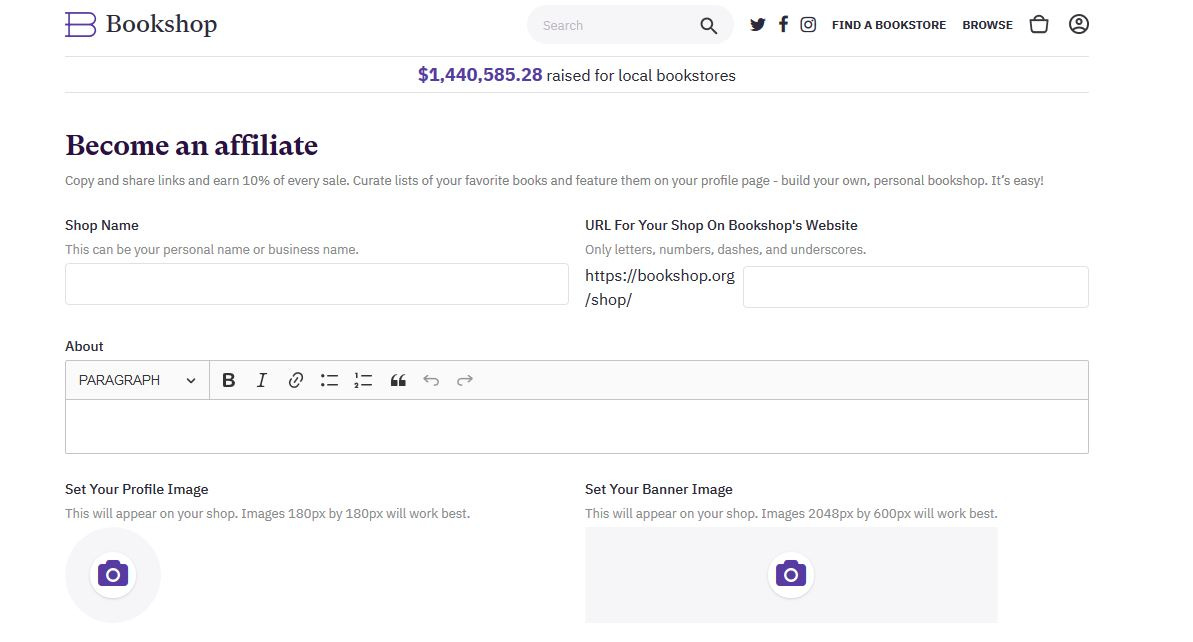This screenshot has height=642, width=1193.
Task: Click the Shop Name text field
Action: (x=317, y=284)
